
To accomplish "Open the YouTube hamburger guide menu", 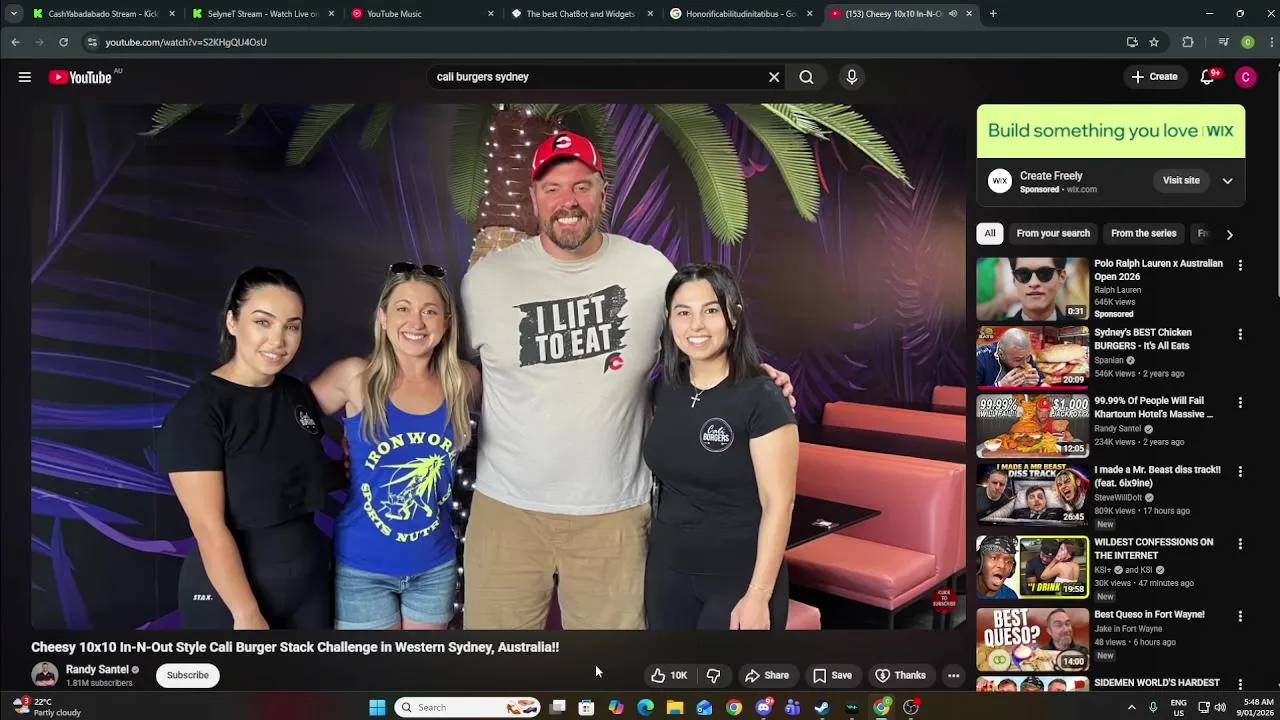I will click(24, 77).
